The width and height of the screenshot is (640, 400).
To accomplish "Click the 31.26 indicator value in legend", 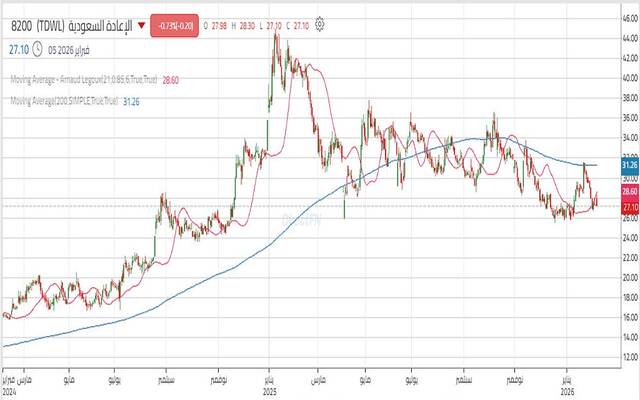I will pyautogui.click(x=131, y=101).
